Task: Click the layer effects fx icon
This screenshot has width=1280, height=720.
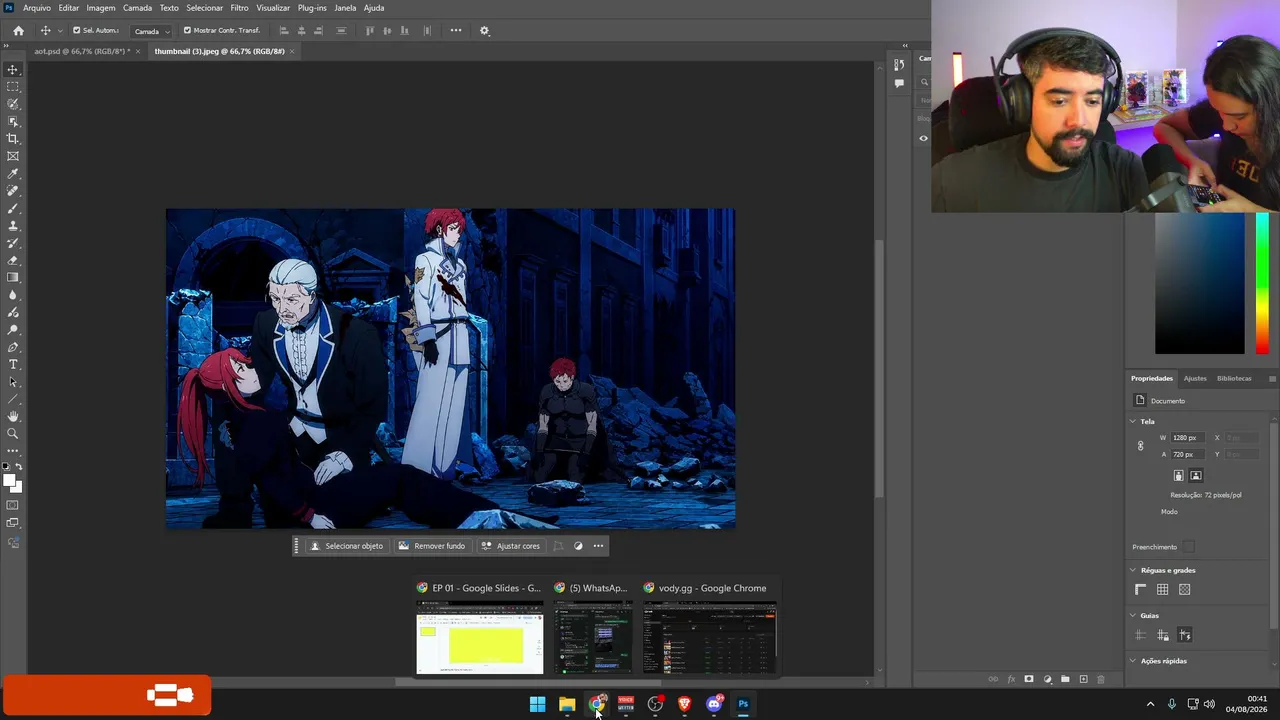Action: [1011, 679]
